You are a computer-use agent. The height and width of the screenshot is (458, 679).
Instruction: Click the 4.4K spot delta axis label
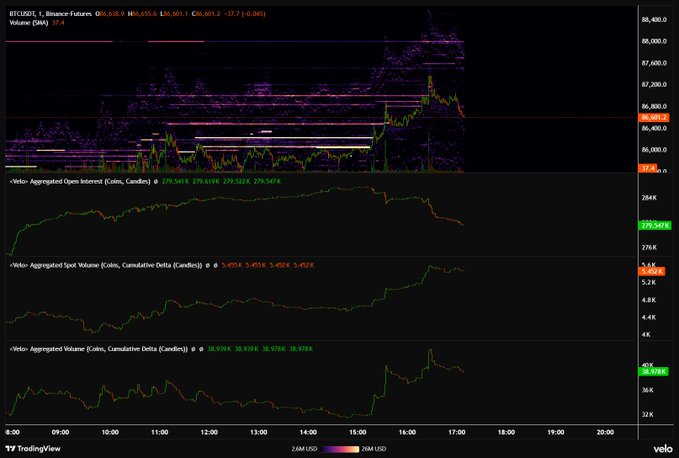(649, 317)
